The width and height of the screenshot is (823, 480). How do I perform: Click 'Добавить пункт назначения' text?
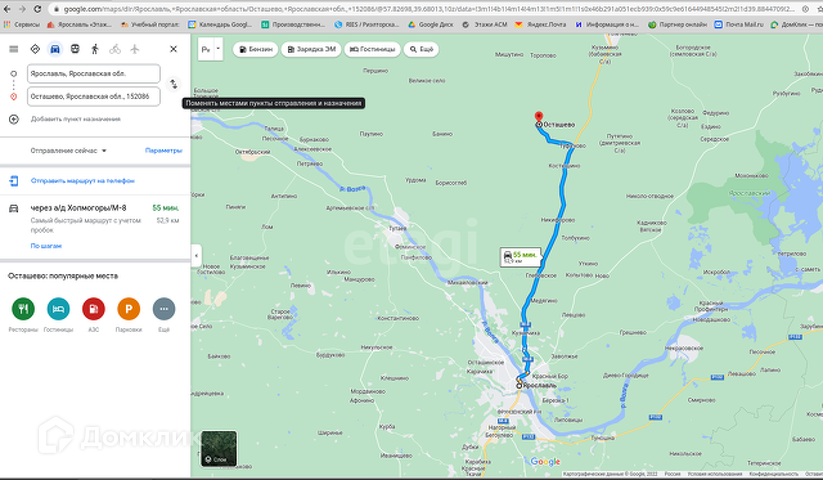pos(76,119)
